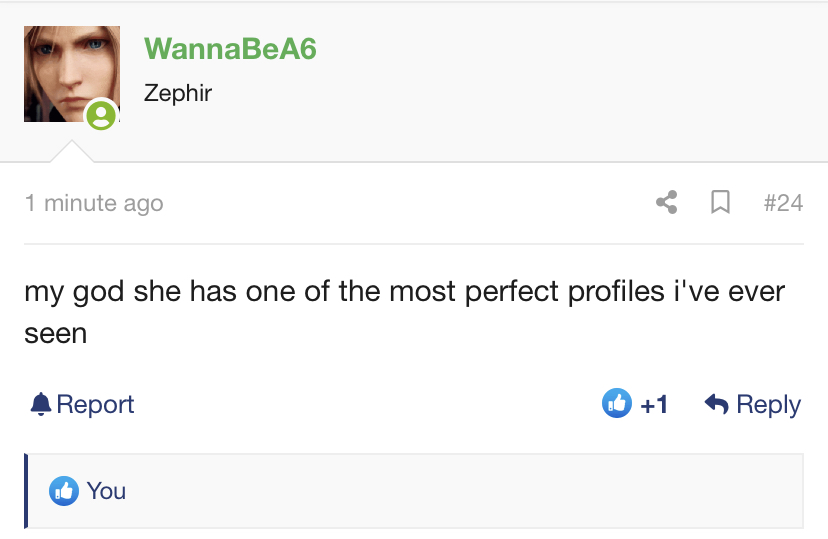Toggle the blue thumbs-up like button
This screenshot has height=539, width=828.
617,403
